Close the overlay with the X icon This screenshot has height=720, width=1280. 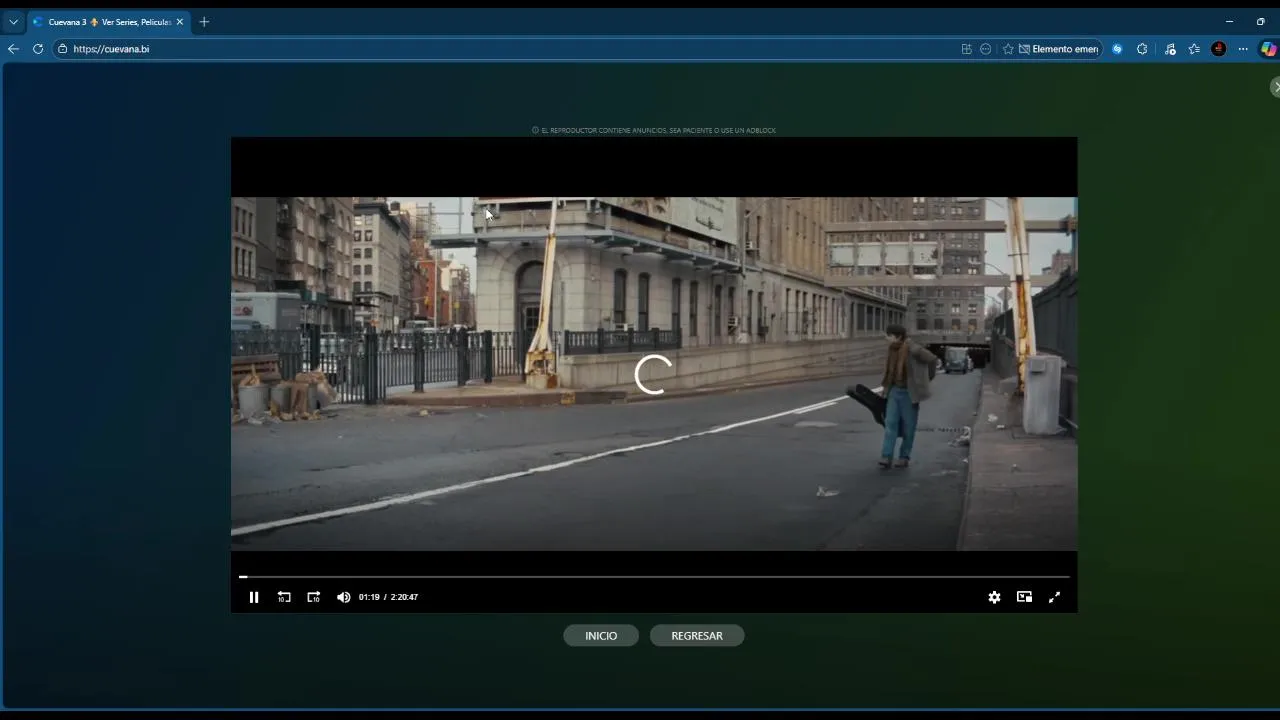click(1275, 87)
